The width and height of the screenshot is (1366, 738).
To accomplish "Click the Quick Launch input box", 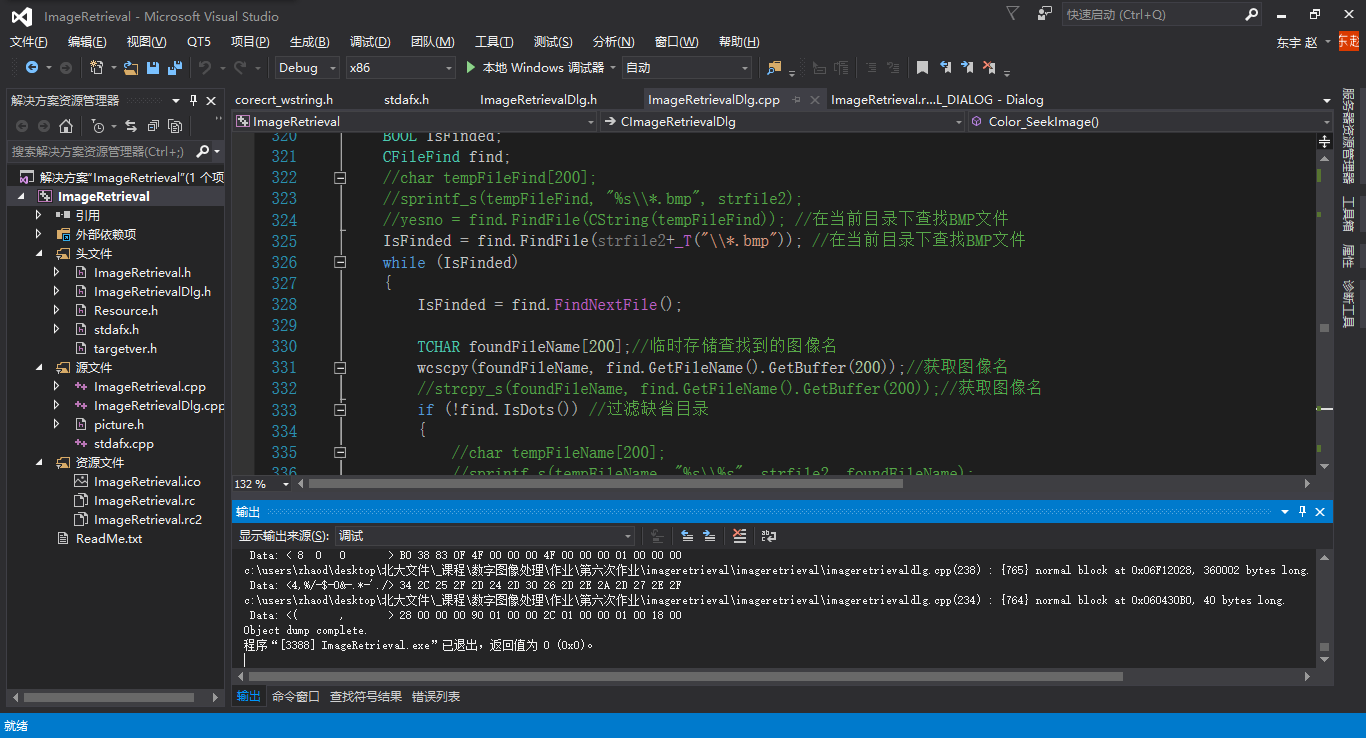I will (x=1153, y=14).
